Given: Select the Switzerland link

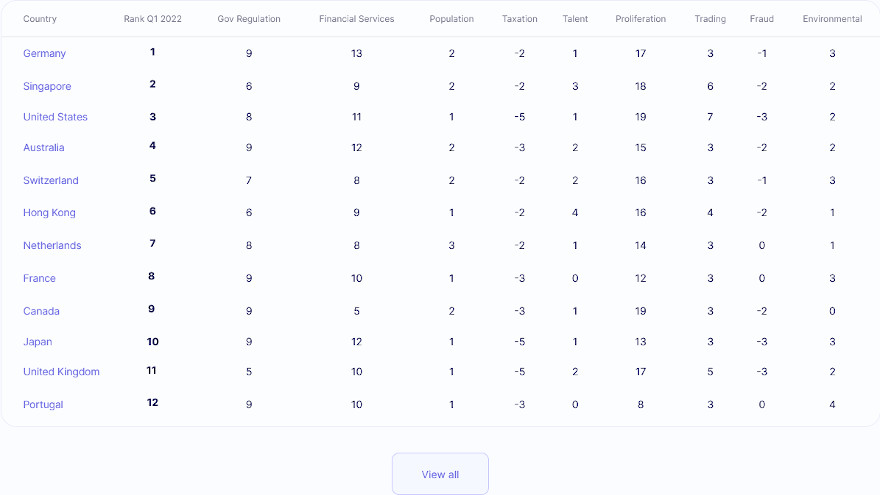Looking at the screenshot, I should coord(50,181).
